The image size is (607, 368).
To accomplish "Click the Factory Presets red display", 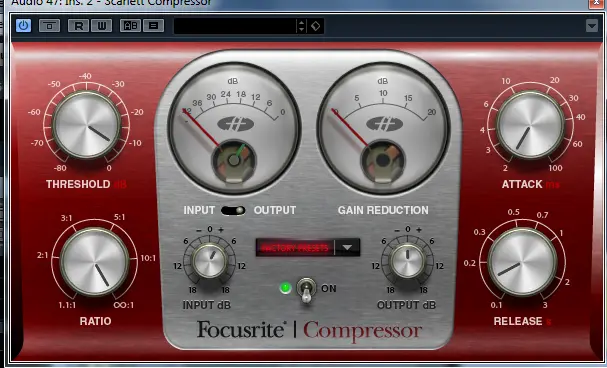I will [295, 248].
